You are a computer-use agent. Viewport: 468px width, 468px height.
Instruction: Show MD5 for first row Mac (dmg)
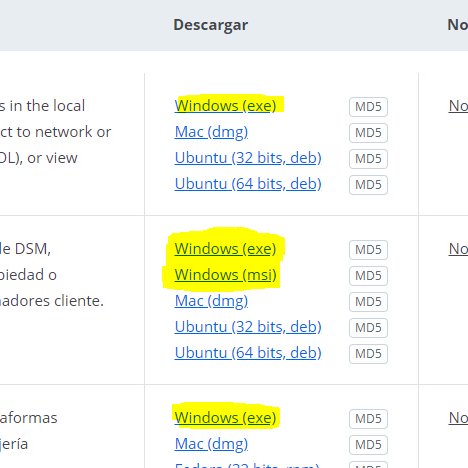click(x=368, y=133)
